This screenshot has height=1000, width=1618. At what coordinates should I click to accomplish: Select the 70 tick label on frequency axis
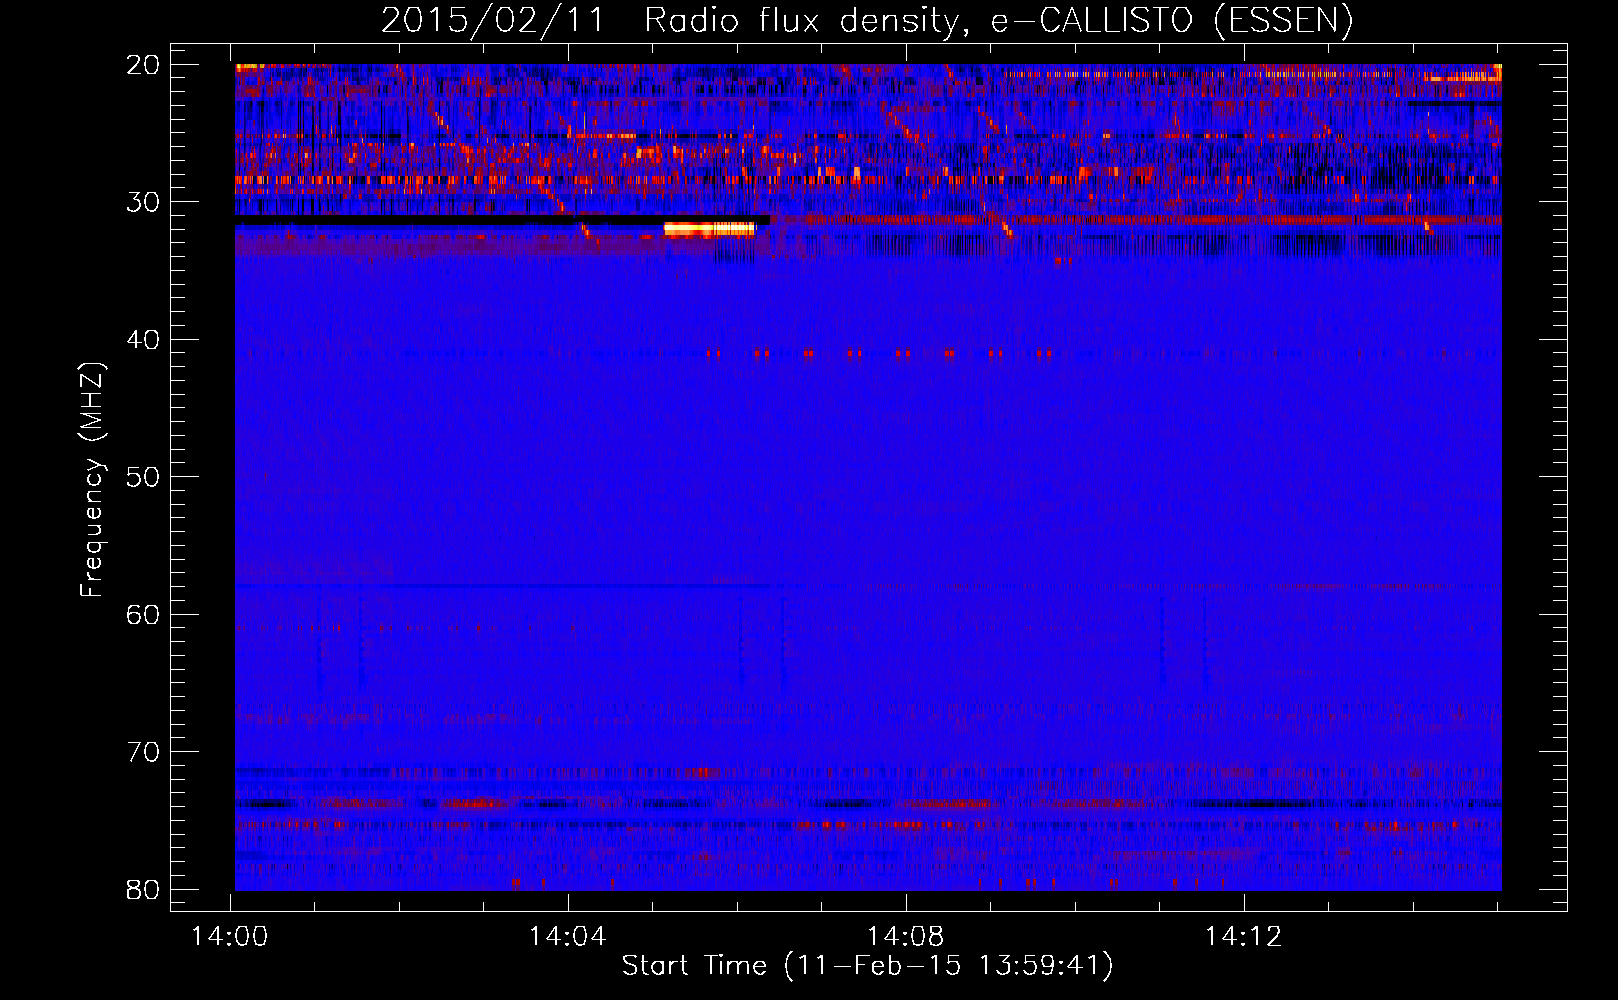point(144,752)
